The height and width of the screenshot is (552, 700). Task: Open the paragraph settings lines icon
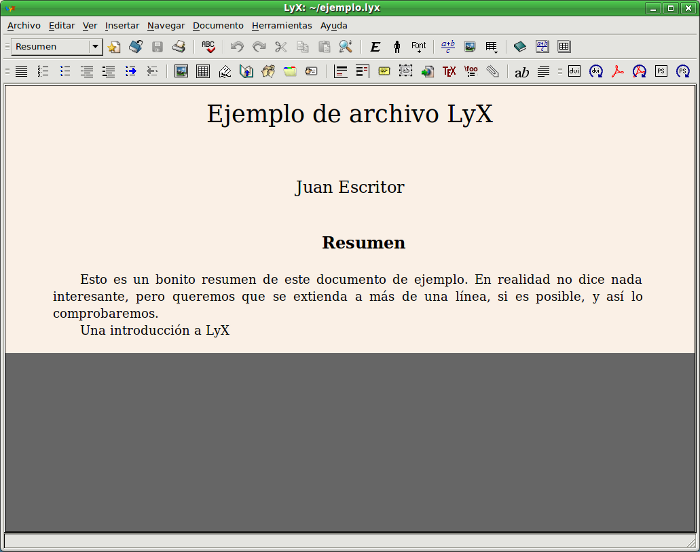tap(543, 71)
